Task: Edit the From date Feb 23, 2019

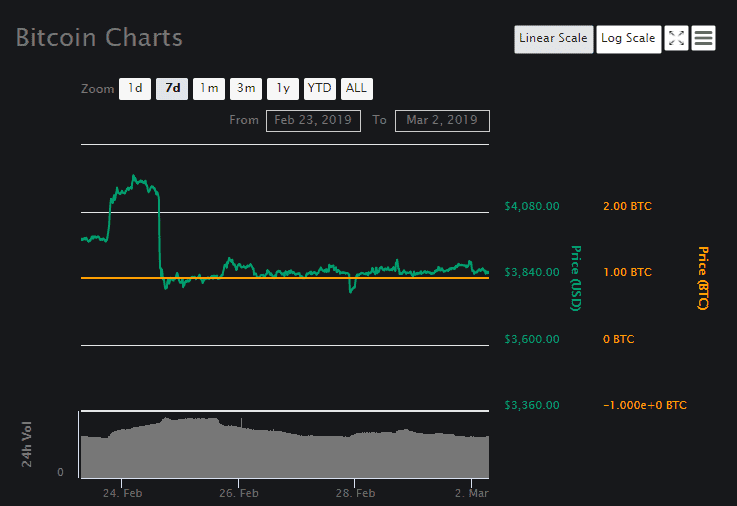Action: (314, 121)
